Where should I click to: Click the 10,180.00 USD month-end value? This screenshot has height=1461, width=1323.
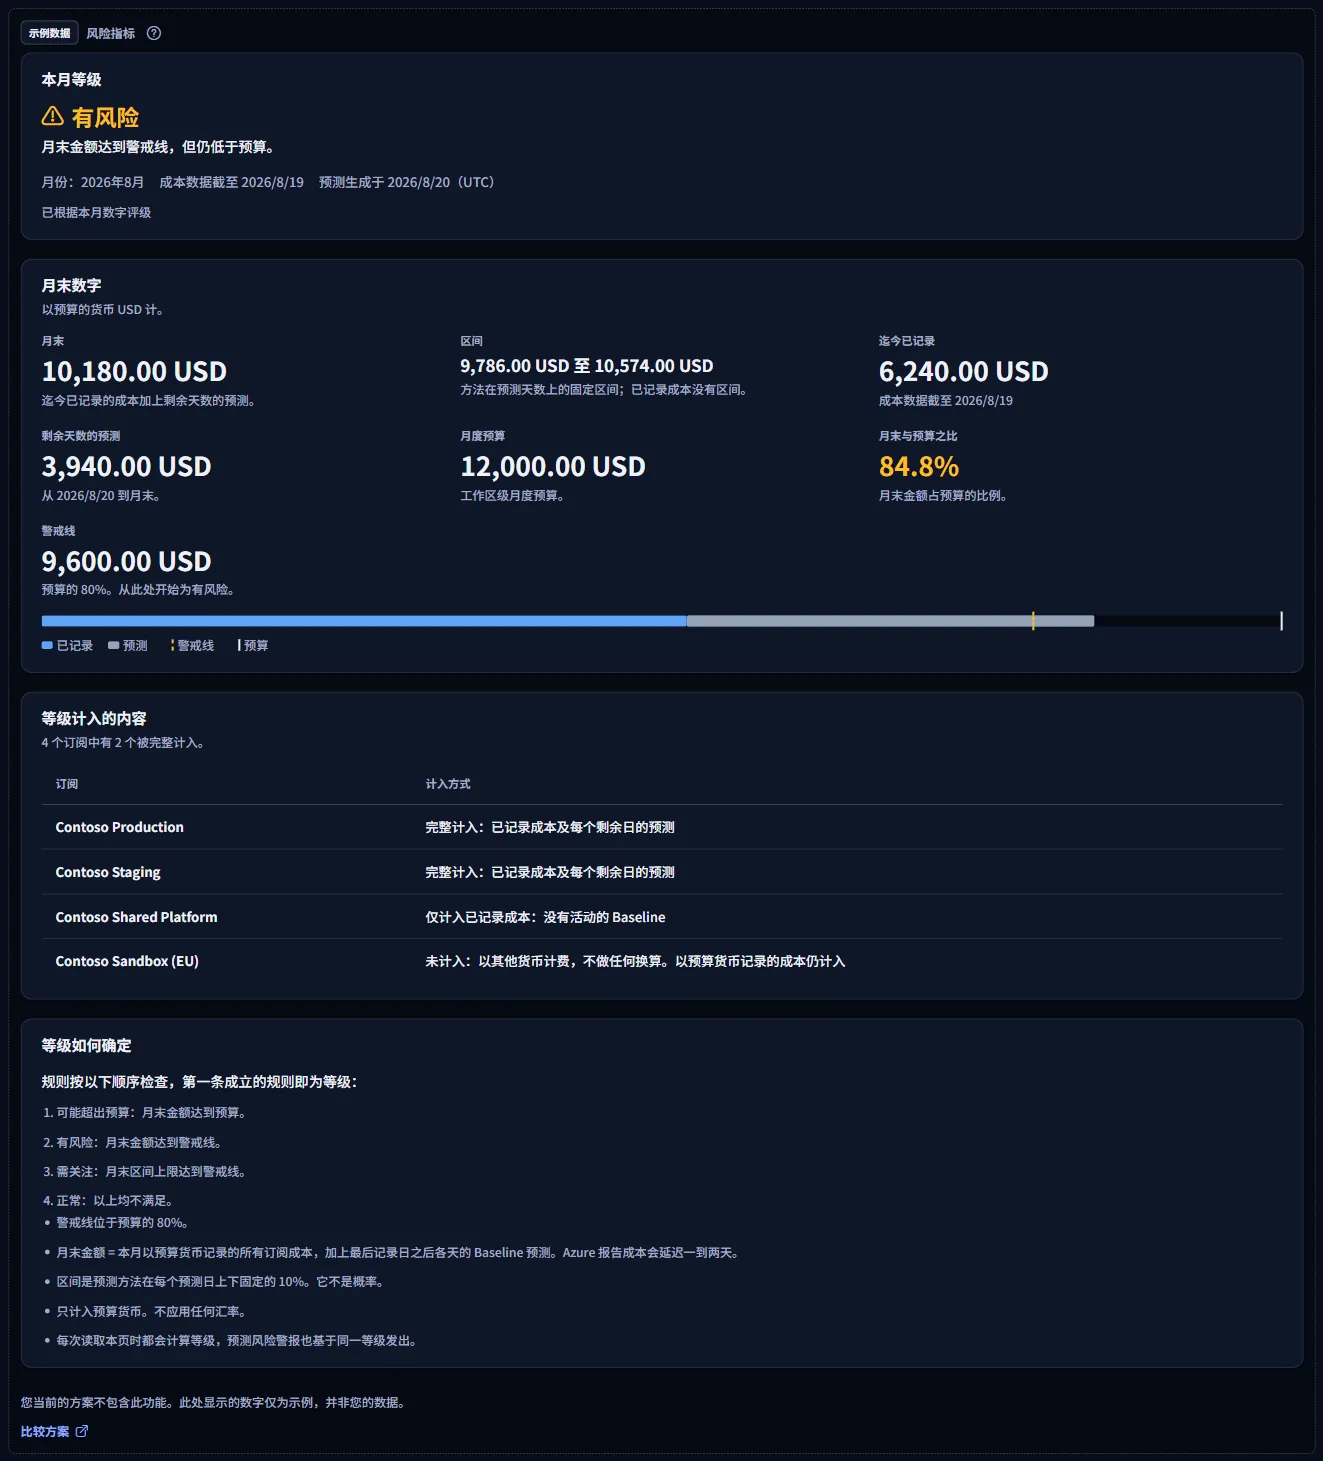(x=134, y=372)
